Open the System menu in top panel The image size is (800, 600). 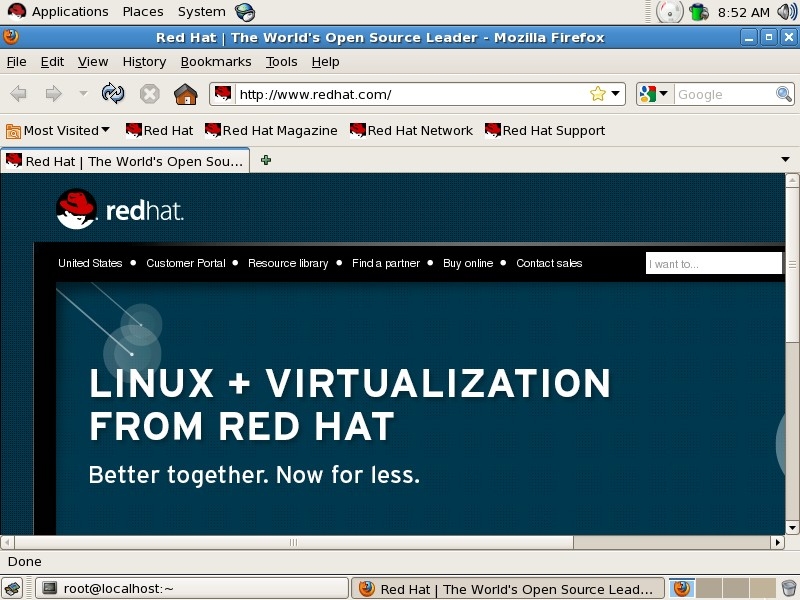202,12
